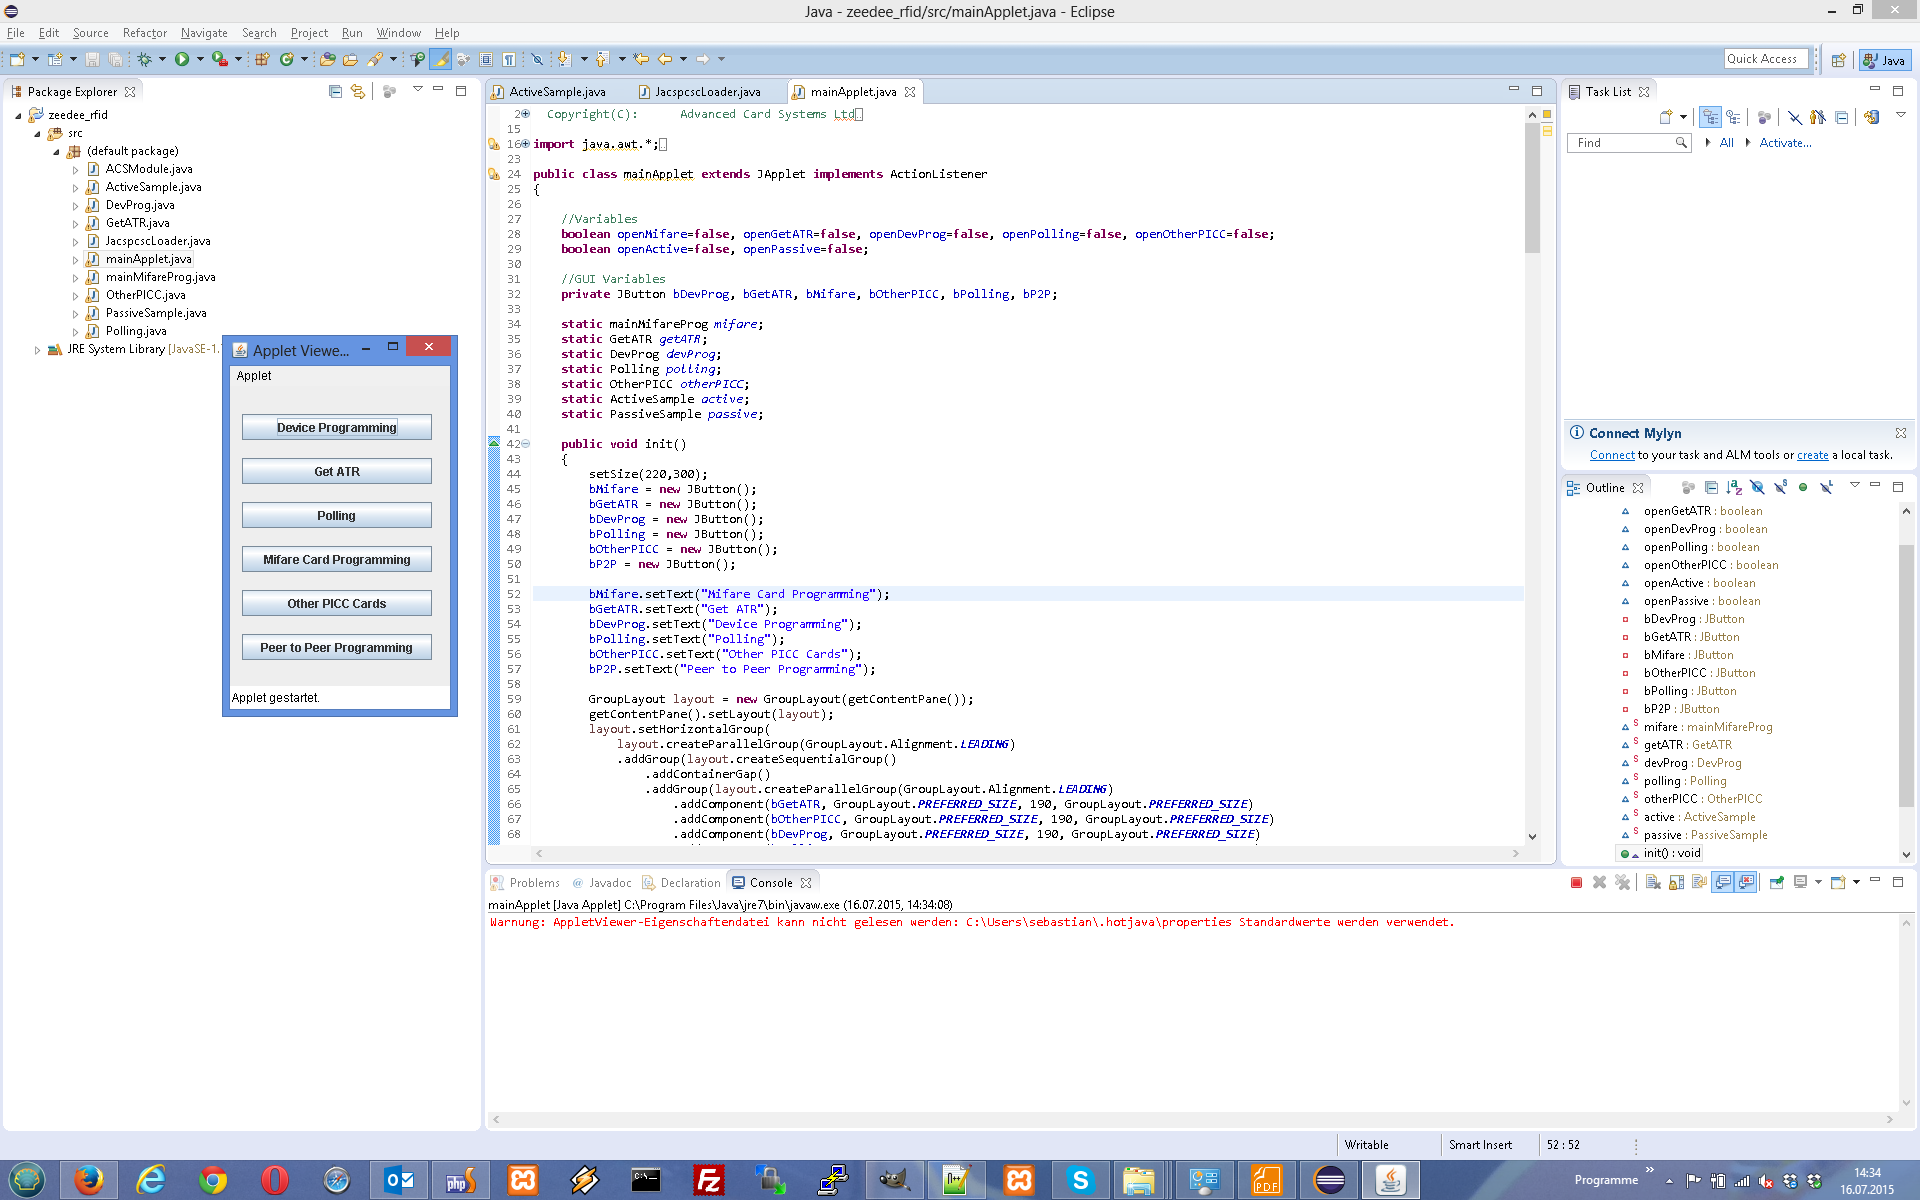Click Peer to Peer Programming button in Applet Viewer

(x=337, y=648)
